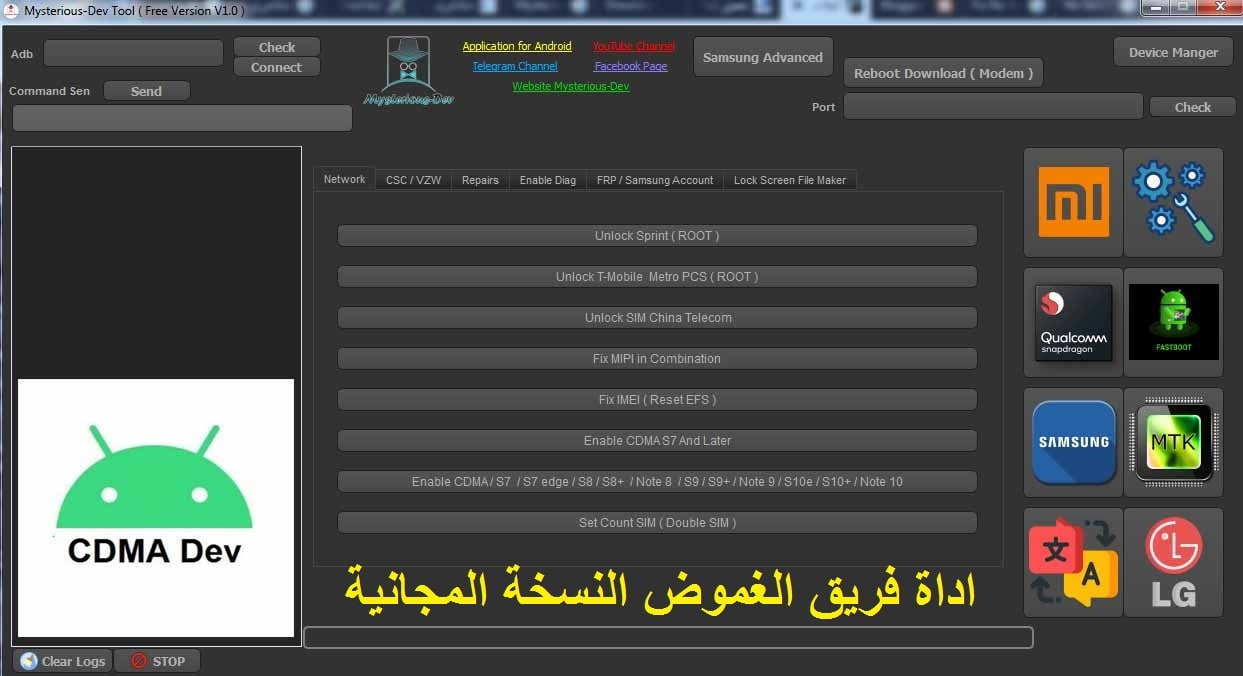
Task: Click Unlock Sprint ( ROOT ) button
Action: (x=657, y=236)
